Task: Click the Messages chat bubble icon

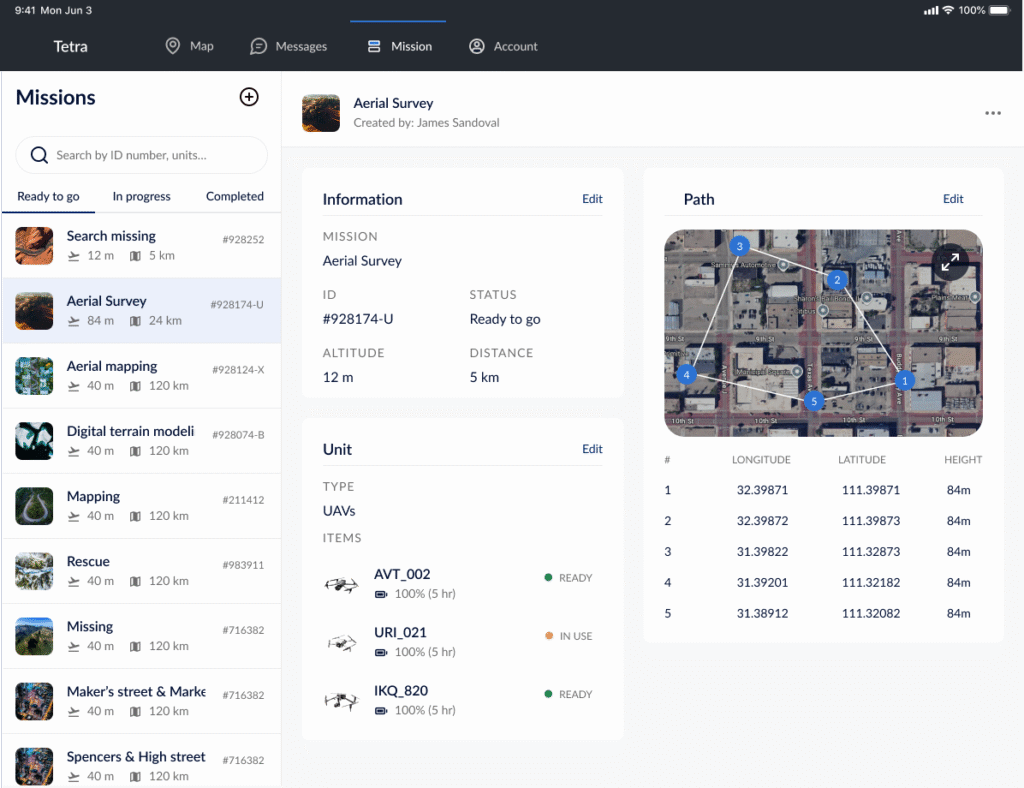Action: tap(258, 46)
